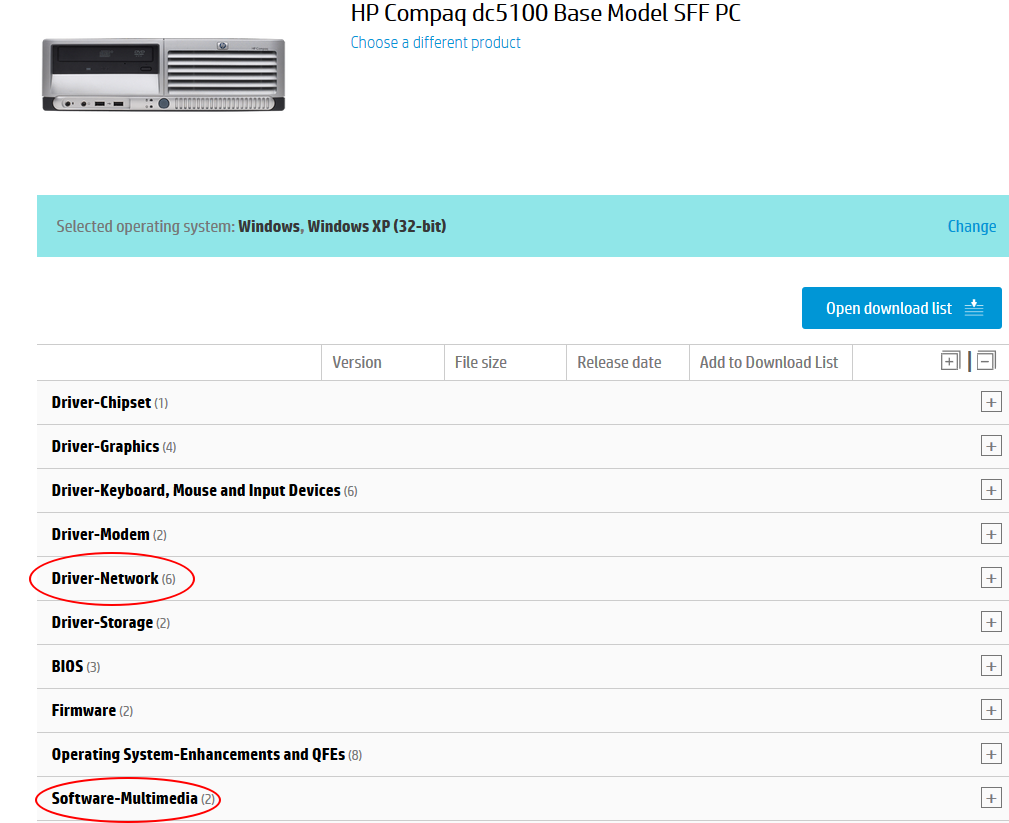Collapse all categories with header minus icon

986,361
